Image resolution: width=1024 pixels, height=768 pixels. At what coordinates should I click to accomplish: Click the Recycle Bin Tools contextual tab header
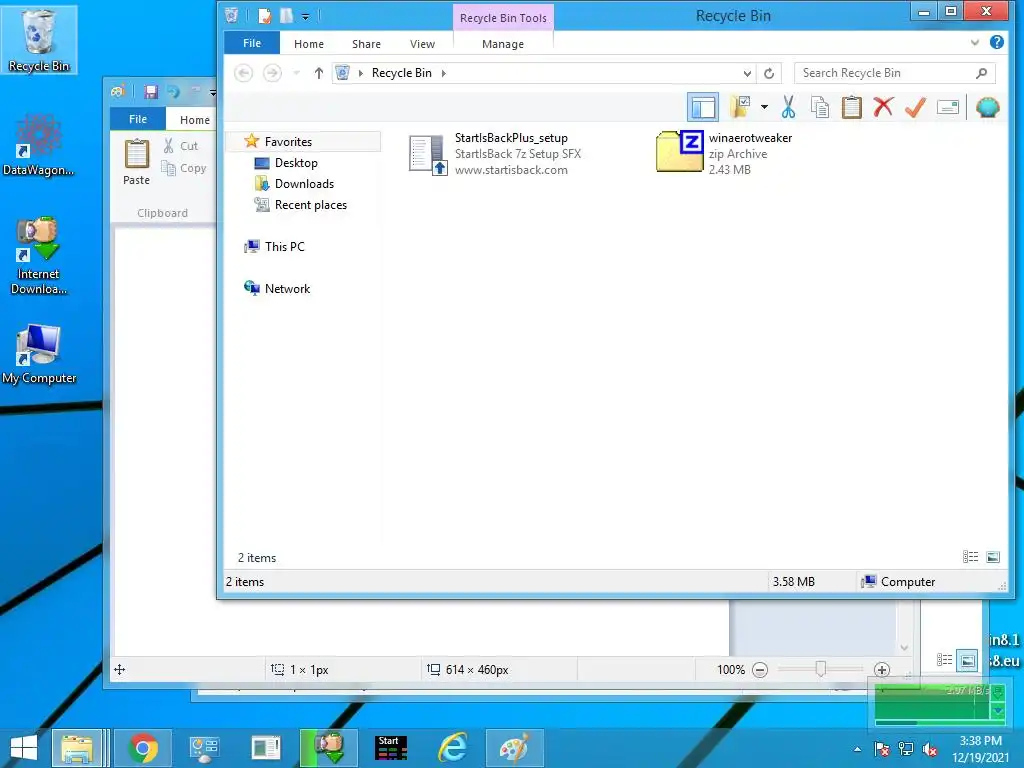(x=503, y=18)
